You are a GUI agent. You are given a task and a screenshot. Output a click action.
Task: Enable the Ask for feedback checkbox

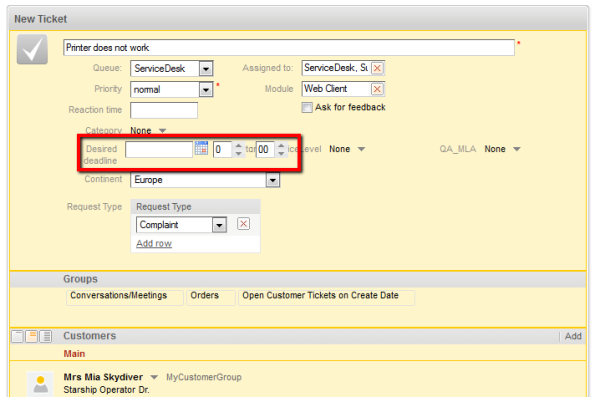[x=307, y=107]
